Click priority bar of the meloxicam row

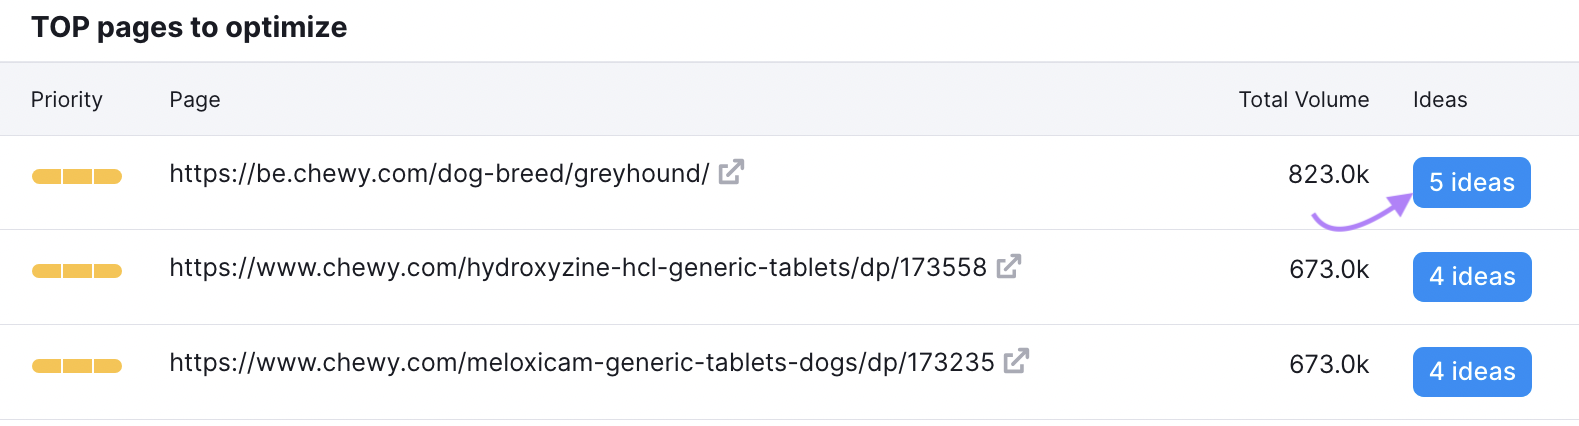click(77, 366)
